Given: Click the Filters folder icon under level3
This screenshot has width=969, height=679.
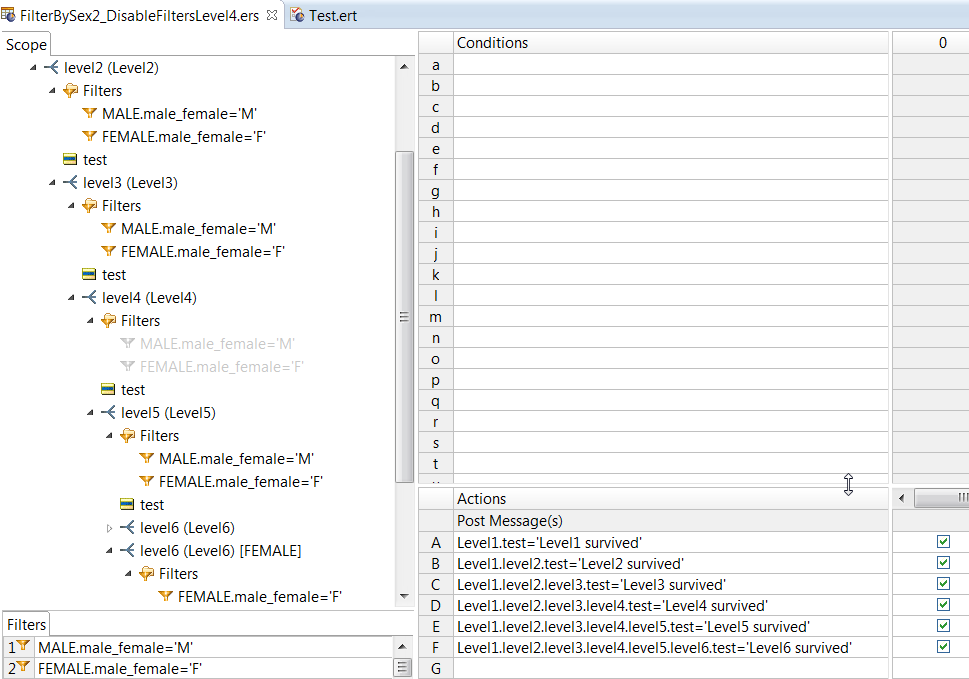Looking at the screenshot, I should 90,205.
